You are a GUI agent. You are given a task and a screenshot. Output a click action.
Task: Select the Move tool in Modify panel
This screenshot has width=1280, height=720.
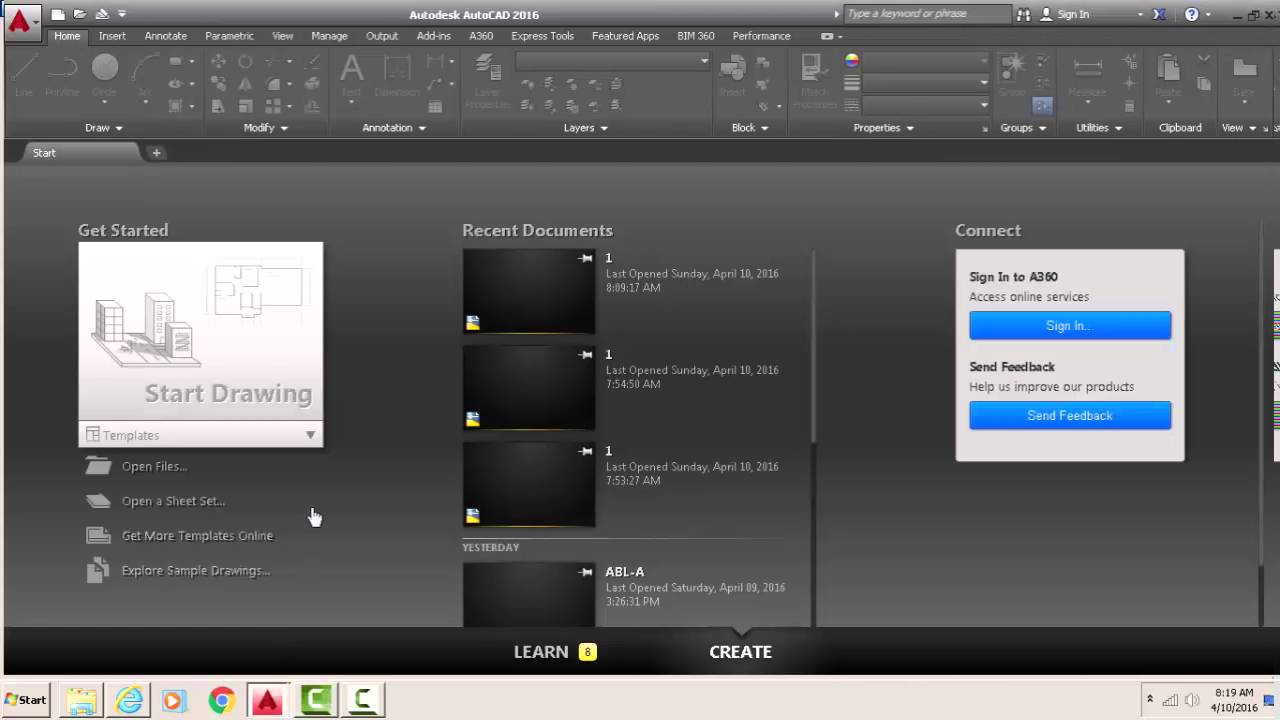[x=218, y=62]
